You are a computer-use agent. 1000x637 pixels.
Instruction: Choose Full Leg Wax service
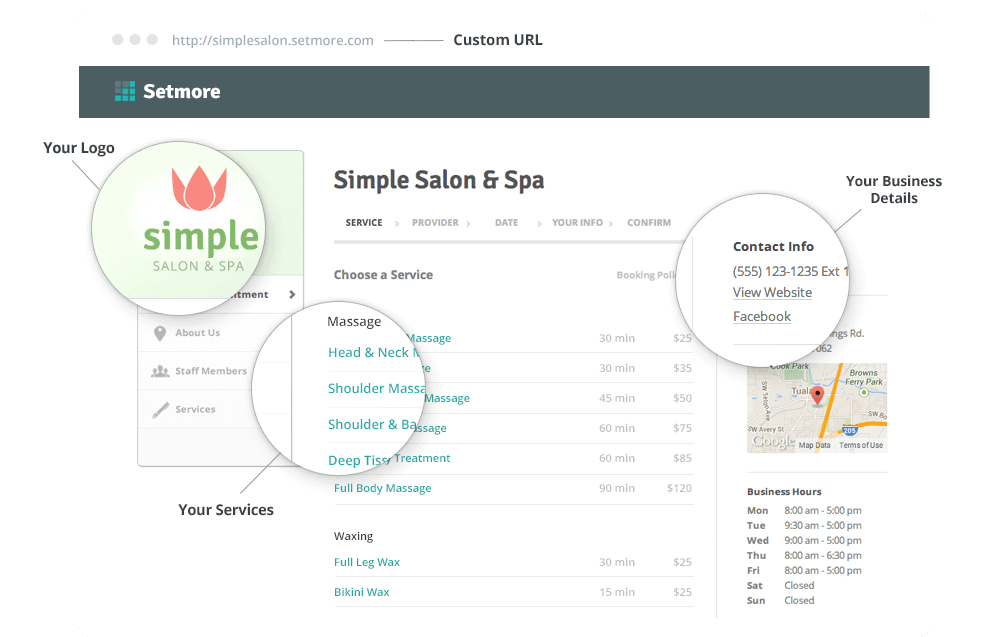tap(367, 562)
